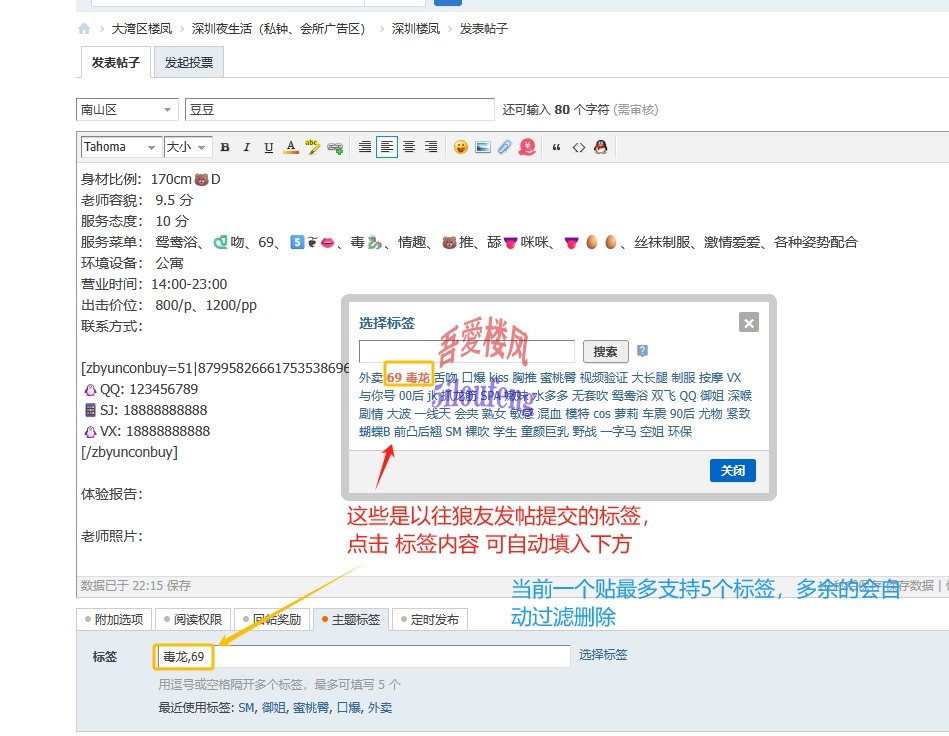
Task: Click the 体验报告: line in editor
Action: (112, 494)
